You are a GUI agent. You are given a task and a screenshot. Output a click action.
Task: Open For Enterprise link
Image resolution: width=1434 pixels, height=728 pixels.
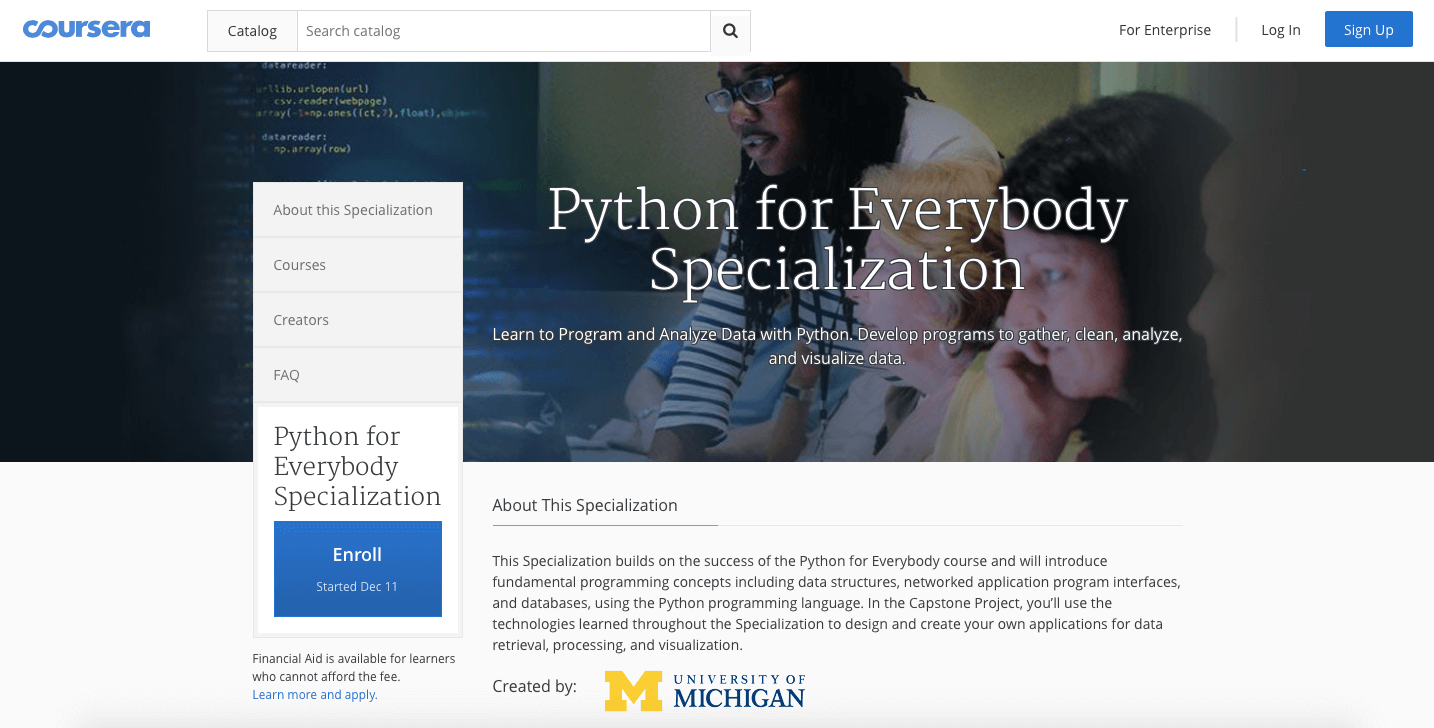tap(1165, 30)
